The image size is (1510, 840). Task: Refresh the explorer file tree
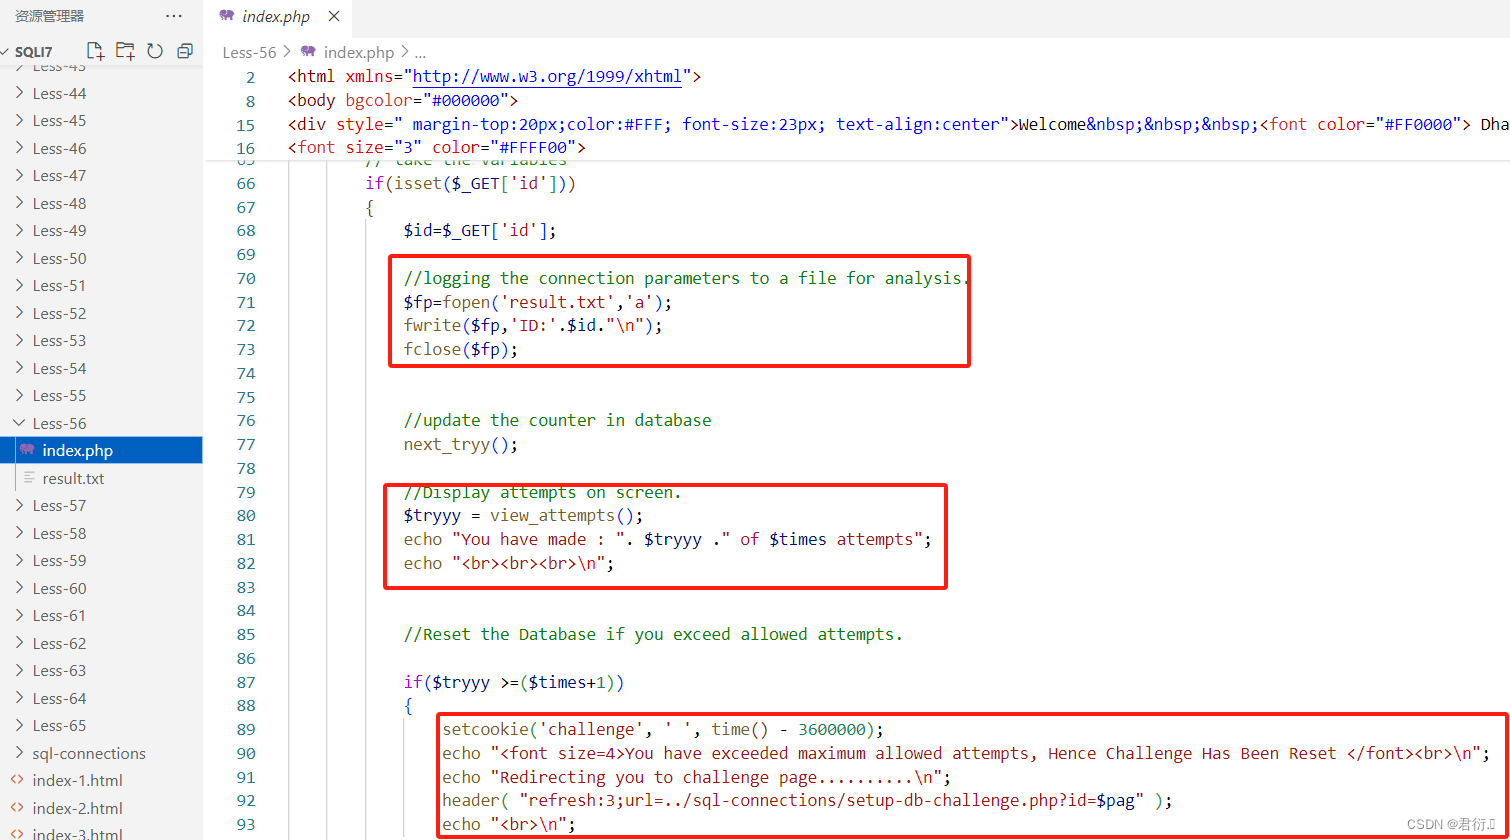point(155,51)
